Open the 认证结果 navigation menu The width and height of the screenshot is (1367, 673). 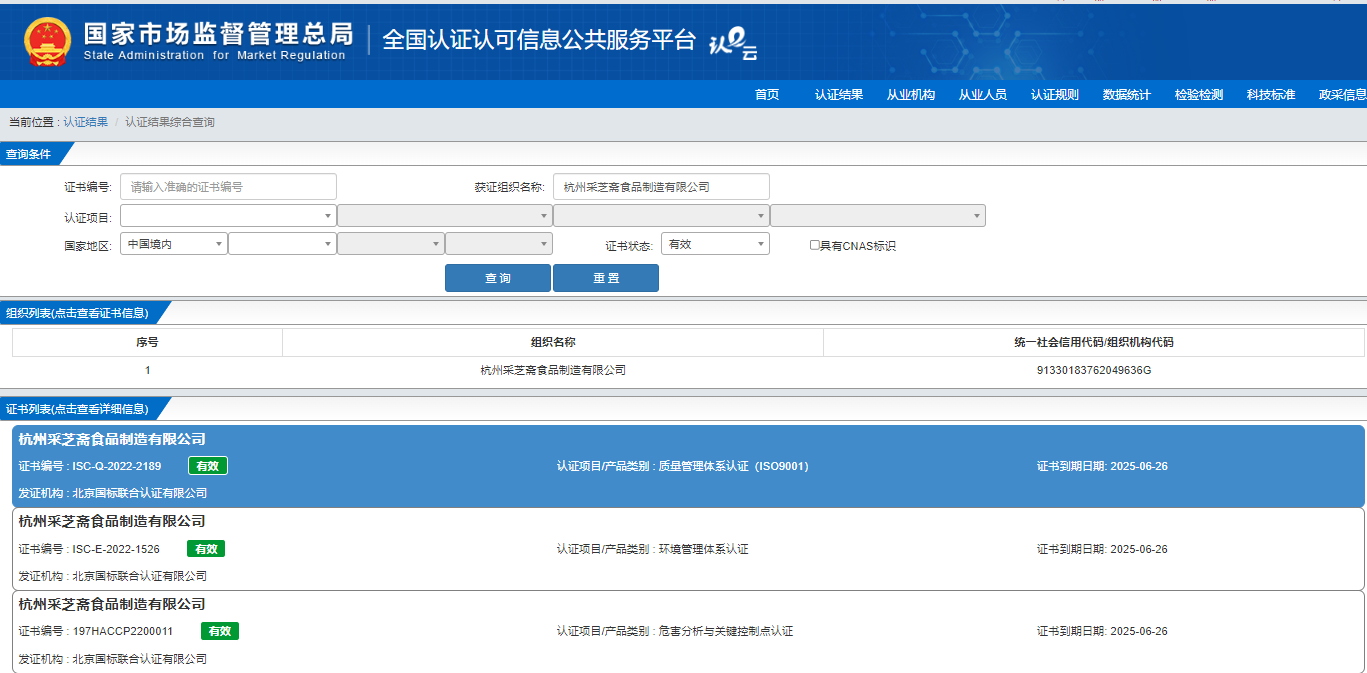pyautogui.click(x=839, y=95)
